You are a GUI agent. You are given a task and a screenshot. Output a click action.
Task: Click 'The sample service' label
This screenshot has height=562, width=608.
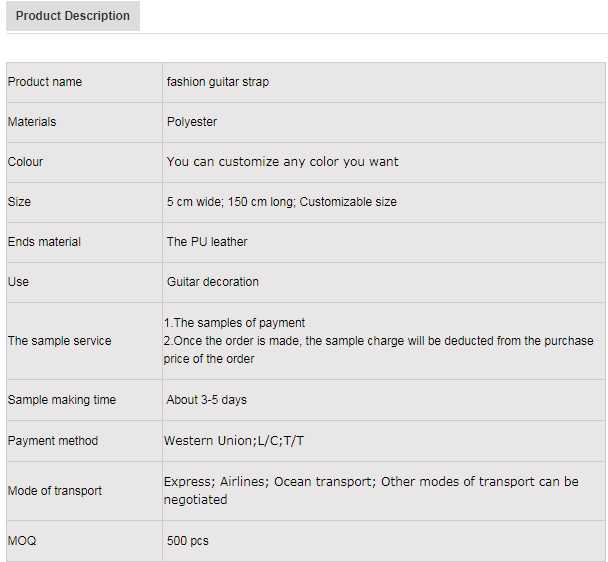coord(60,341)
